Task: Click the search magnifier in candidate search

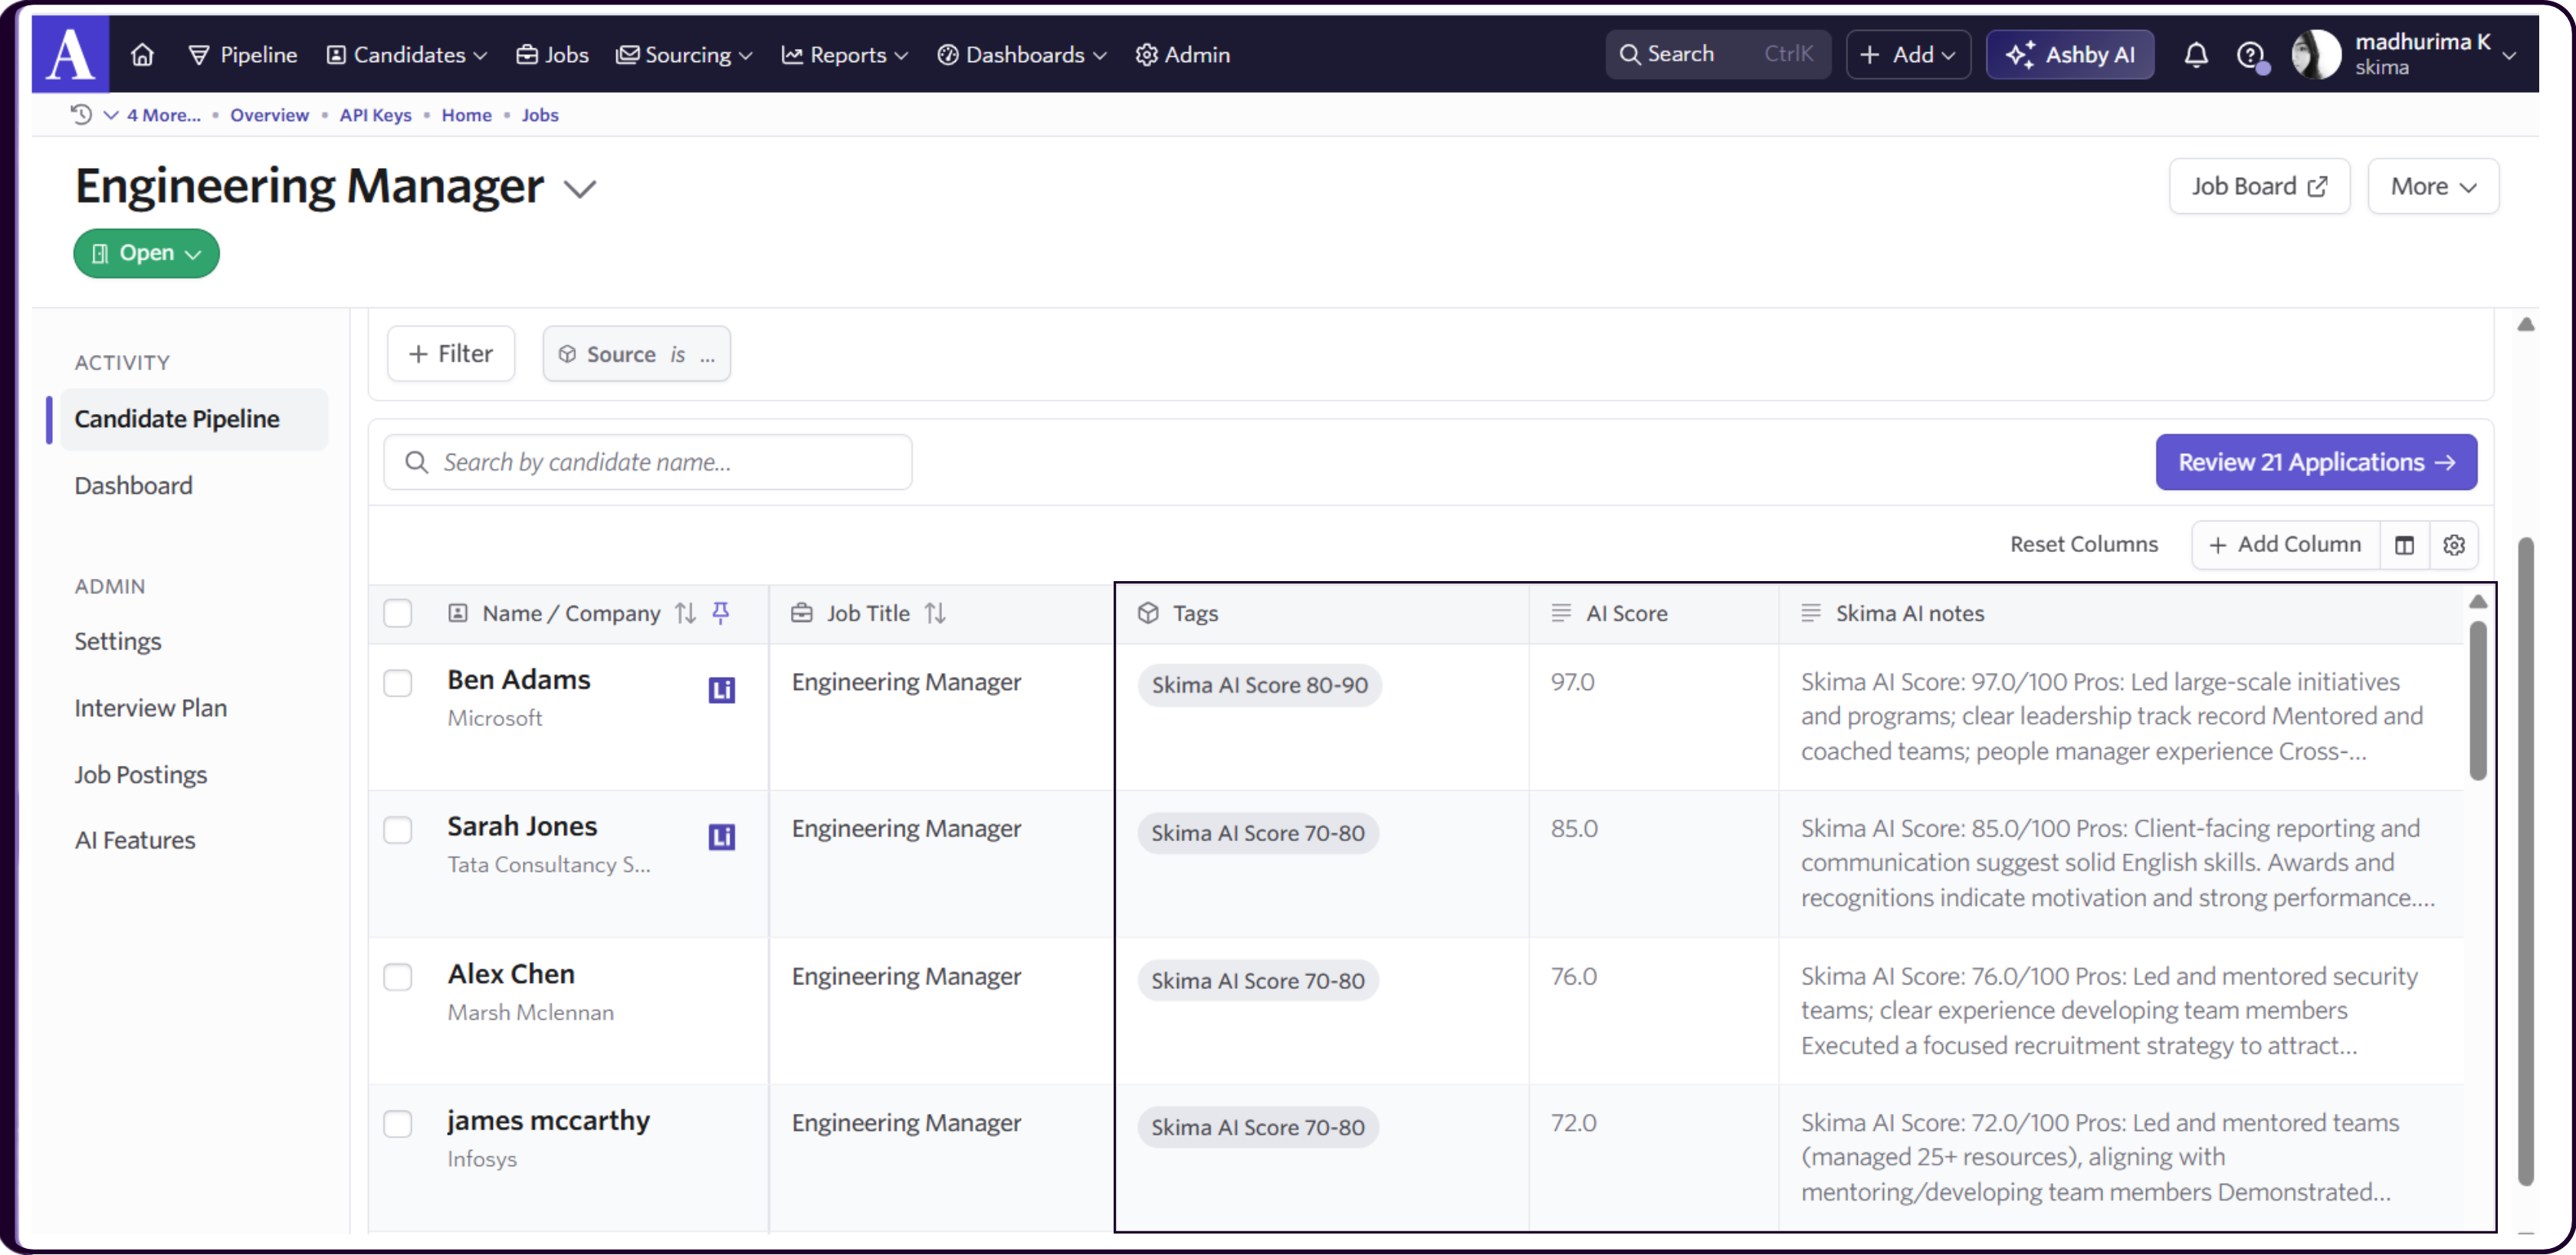Action: point(416,462)
